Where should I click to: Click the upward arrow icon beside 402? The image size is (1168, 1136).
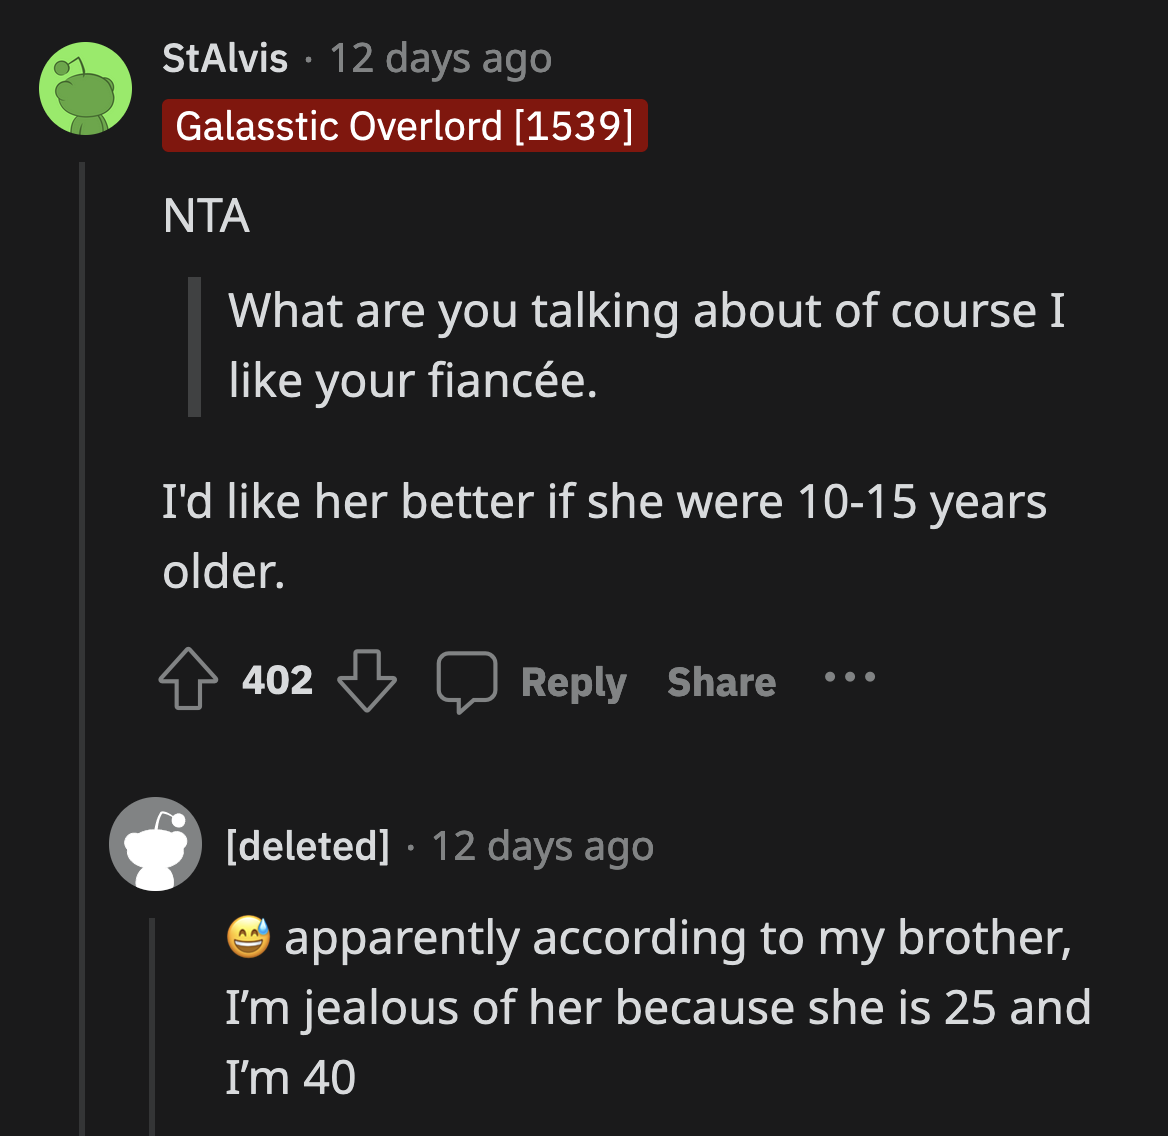pyautogui.click(x=188, y=680)
